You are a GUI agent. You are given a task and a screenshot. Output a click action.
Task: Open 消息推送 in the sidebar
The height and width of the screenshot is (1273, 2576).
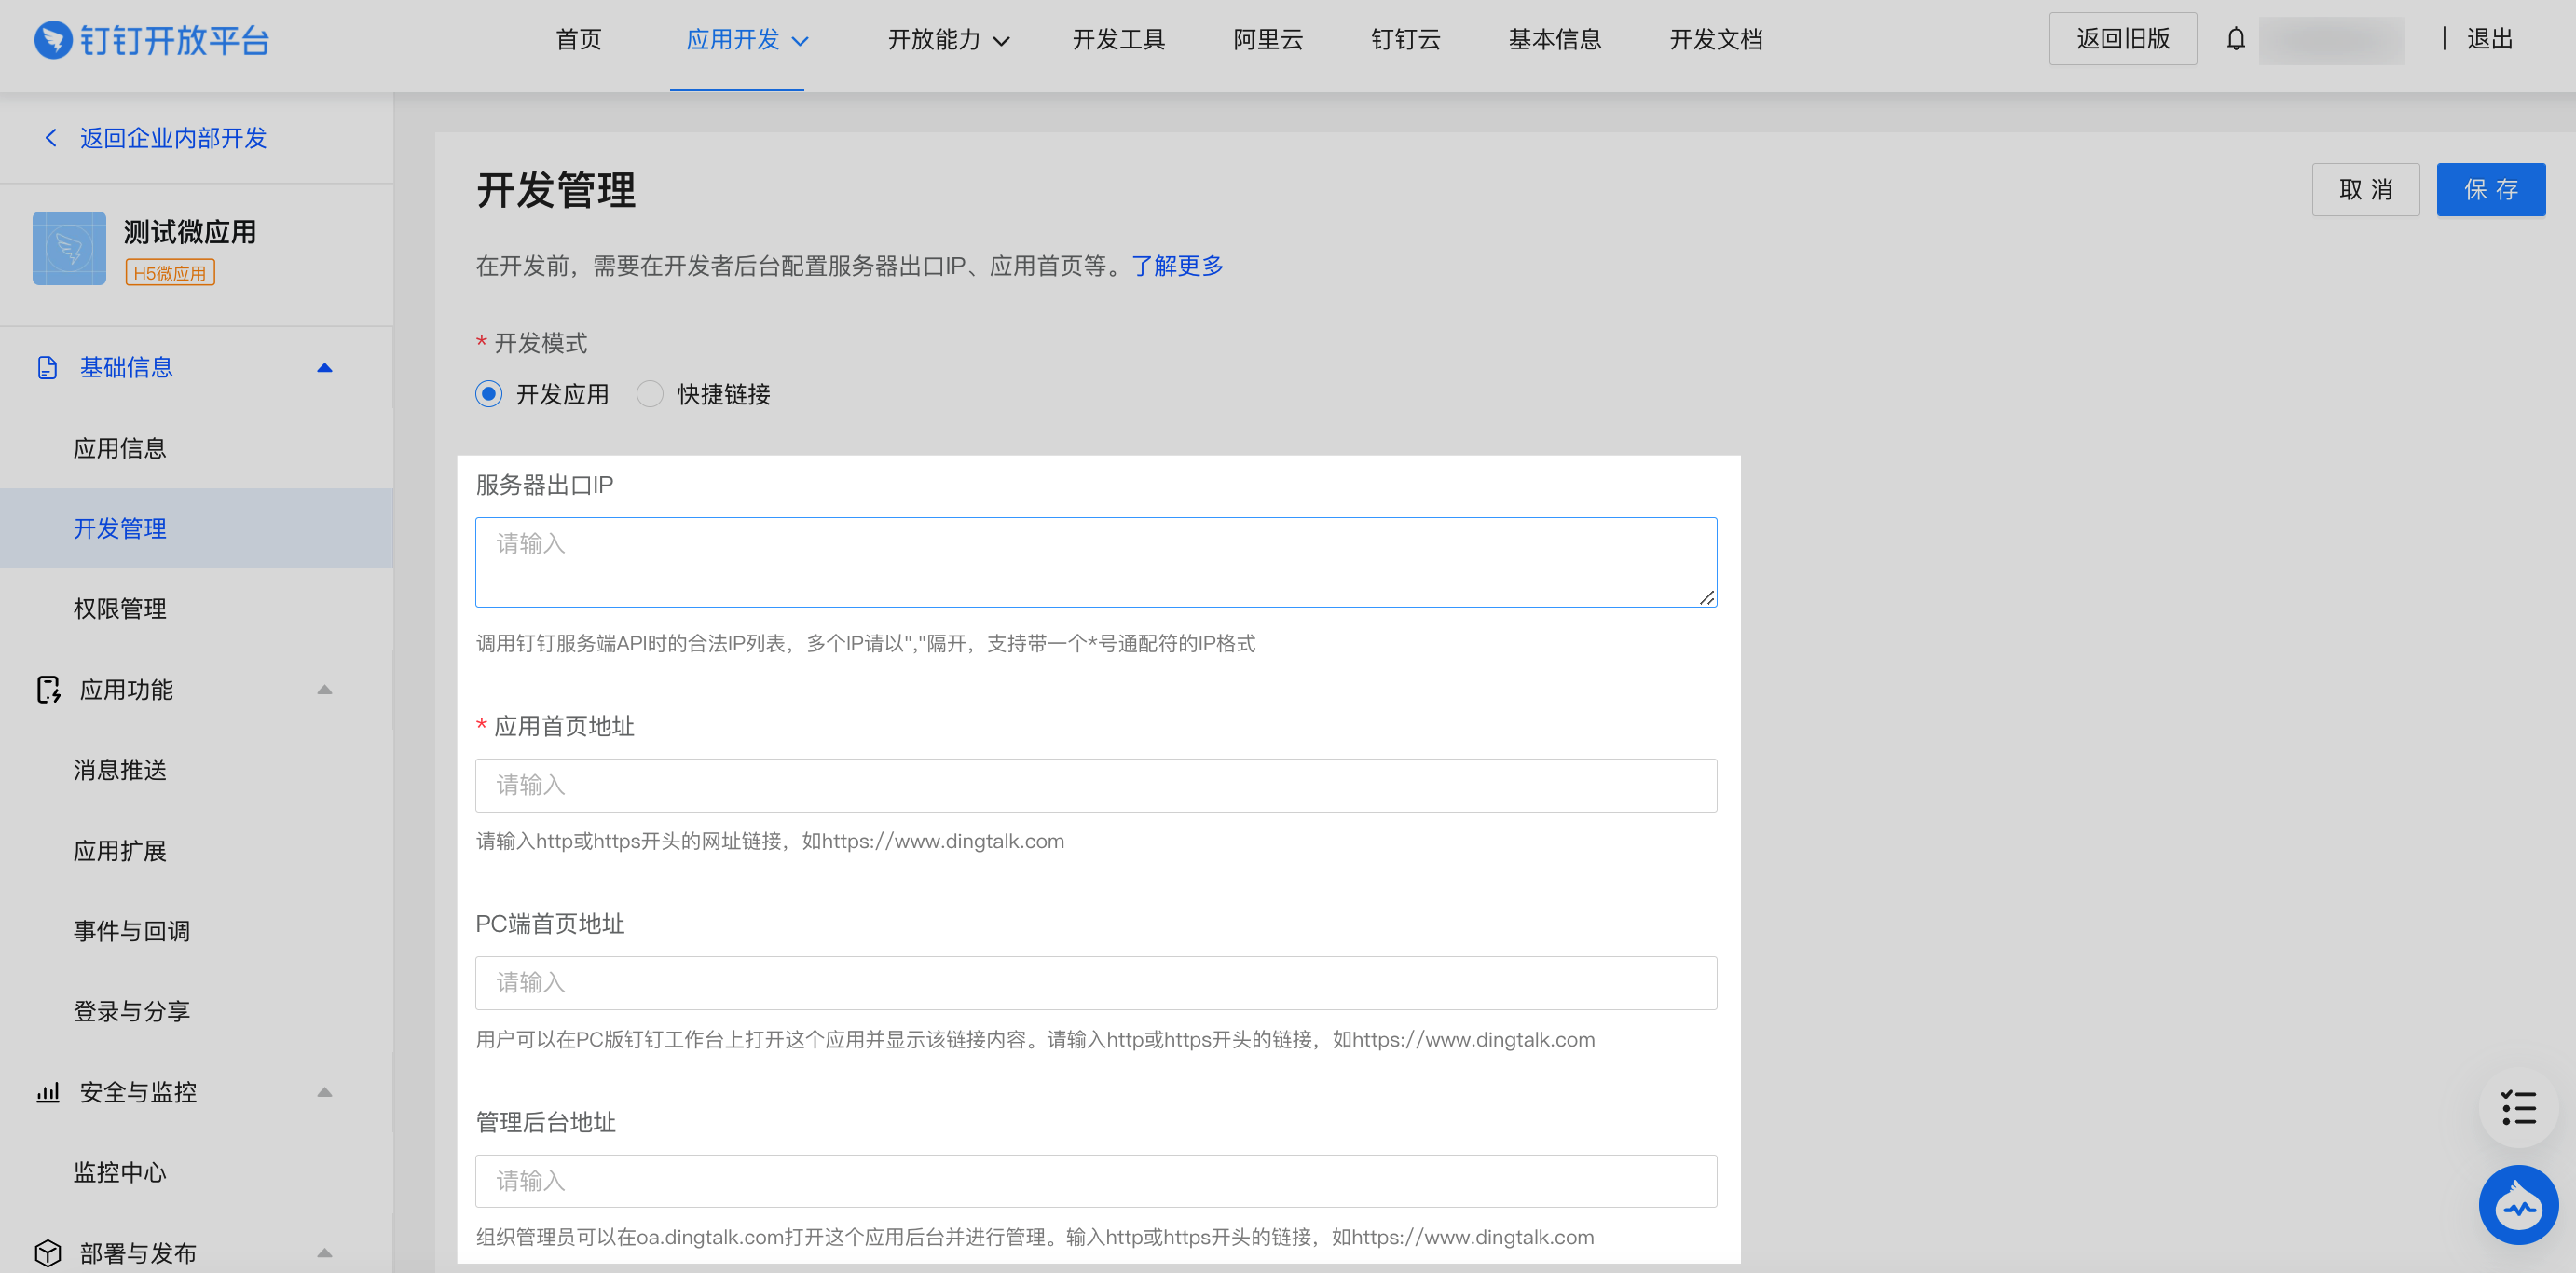pyautogui.click(x=120, y=770)
